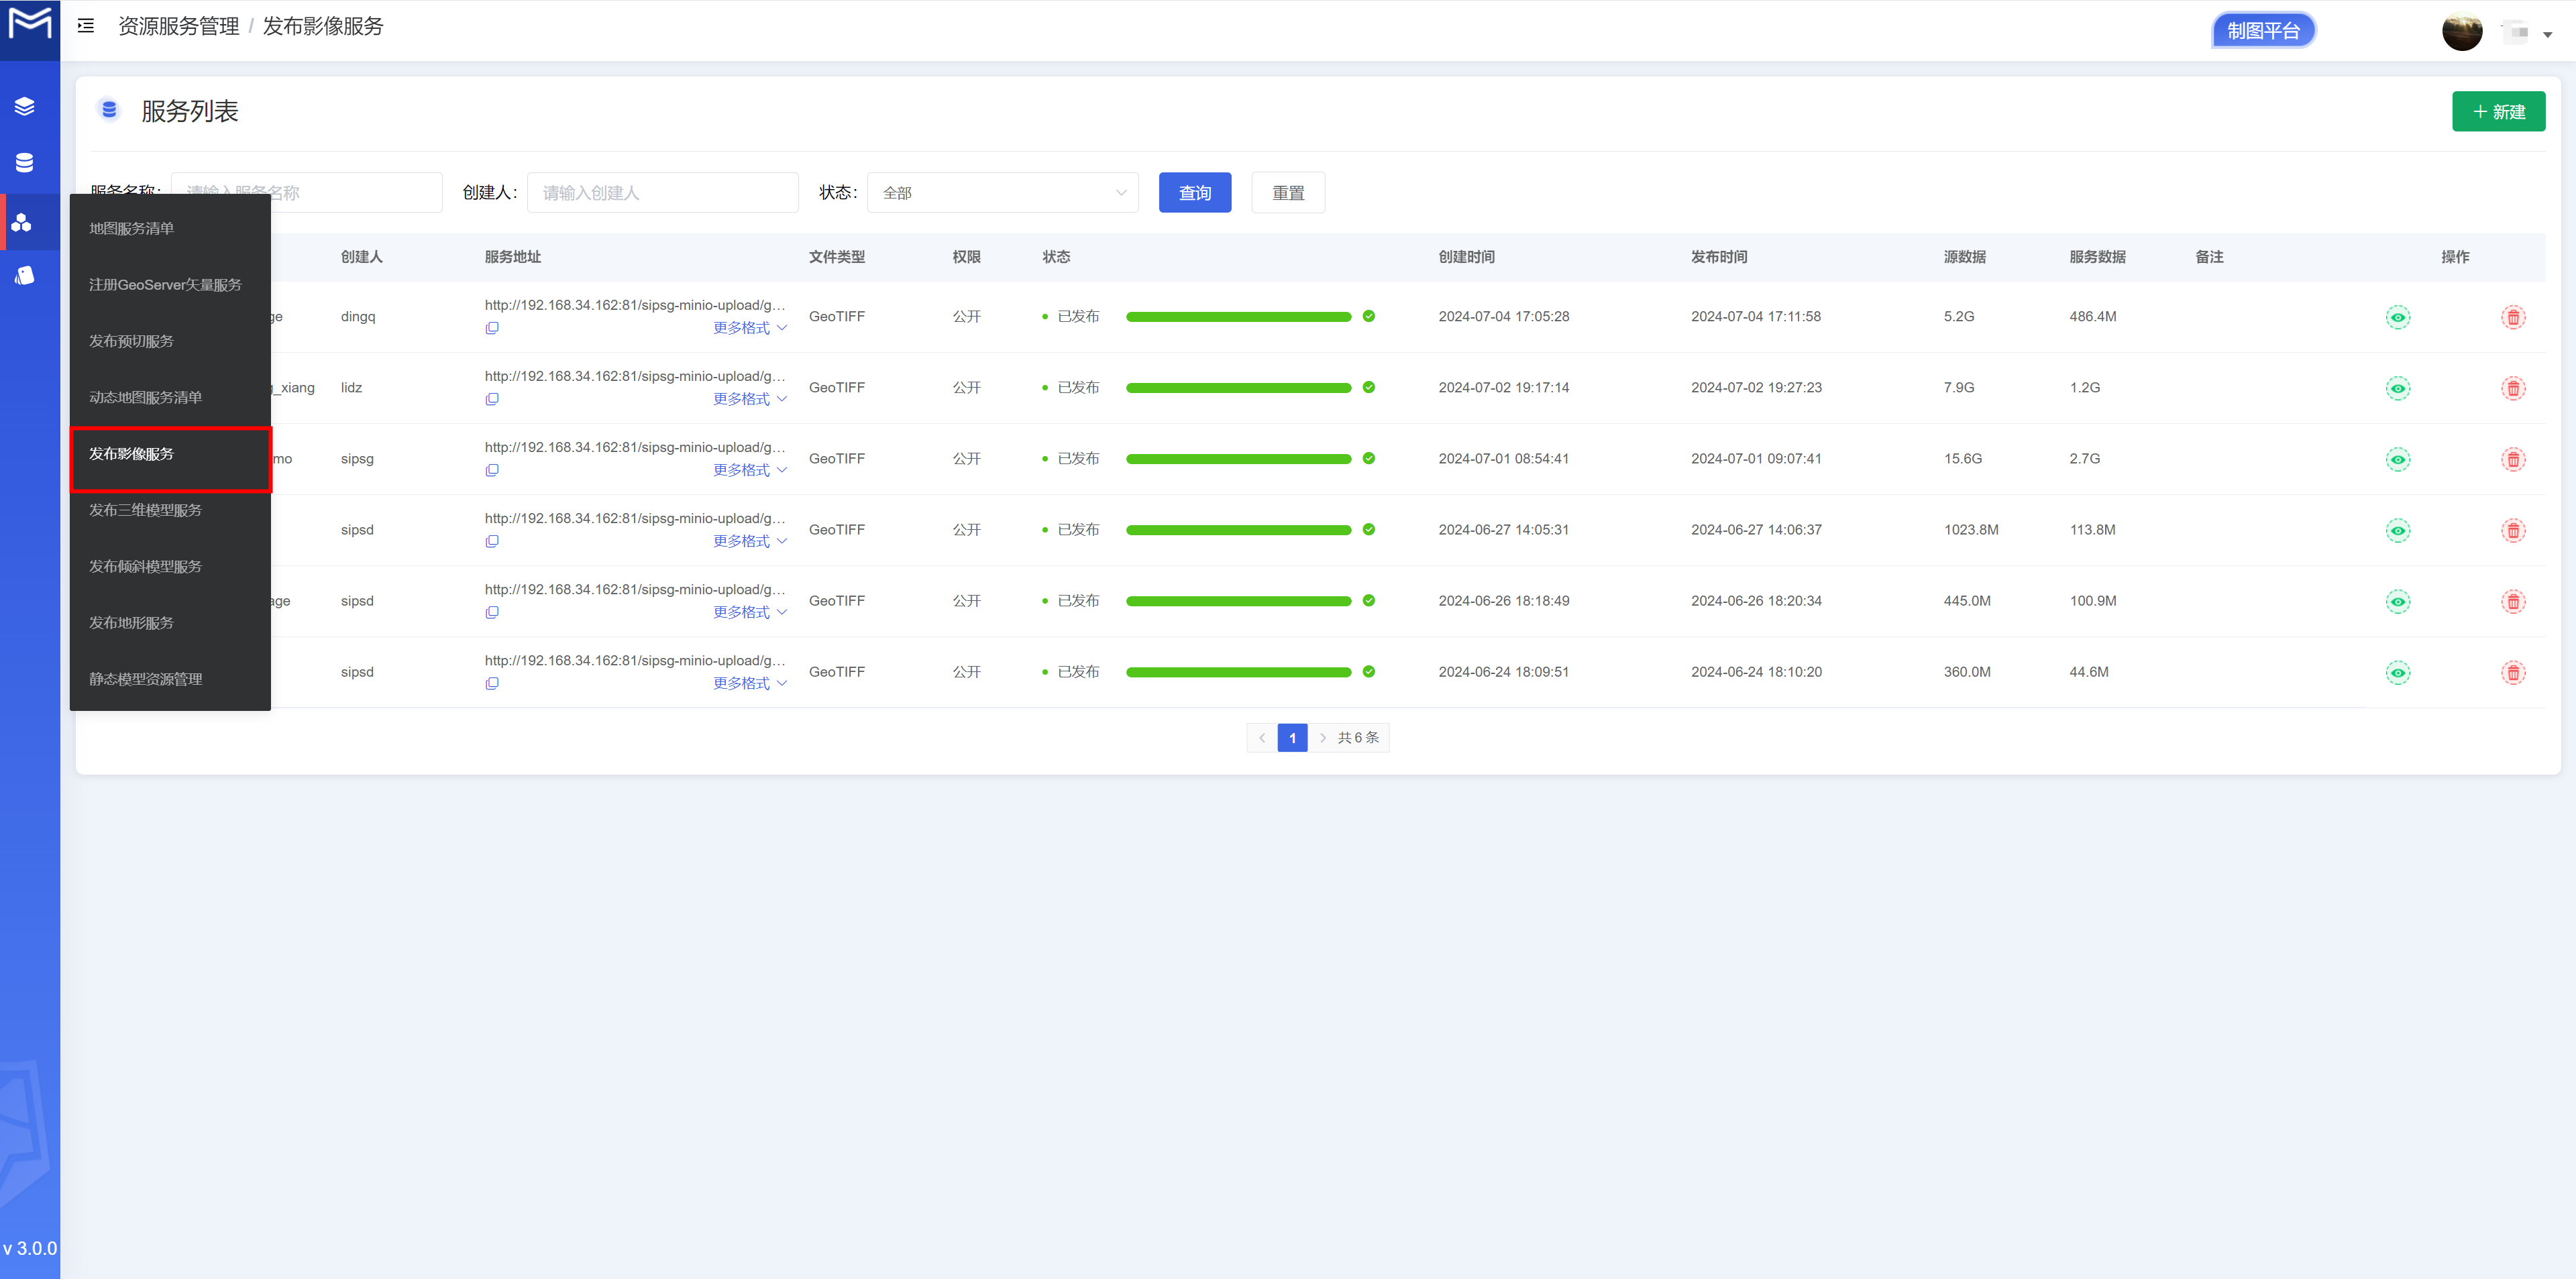The image size is (2576, 1279).
Task: Preview the 1023.8M service with eye icon
Action: tap(2398, 530)
